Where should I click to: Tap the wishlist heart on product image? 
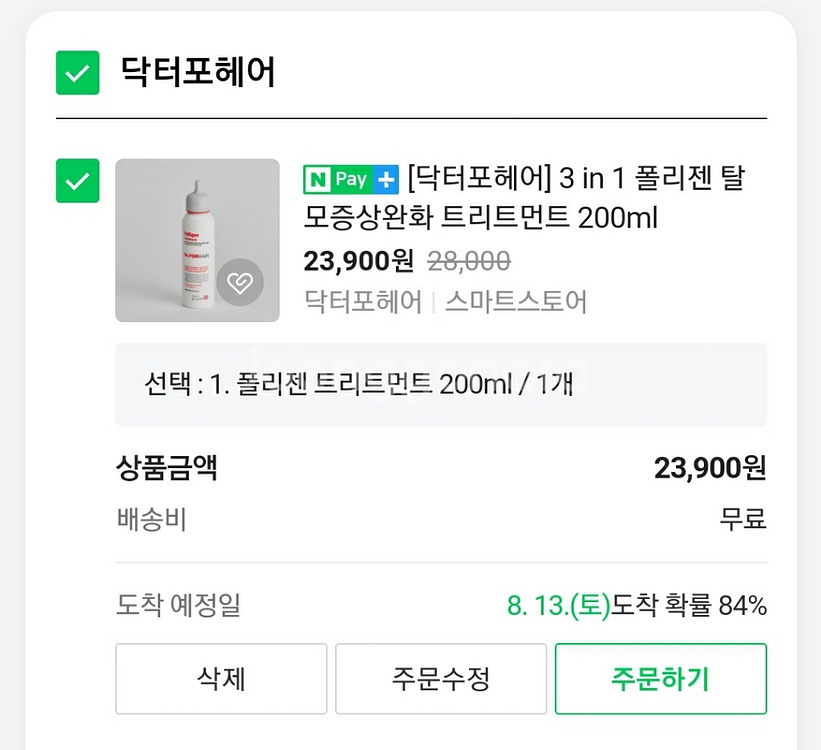click(x=240, y=284)
